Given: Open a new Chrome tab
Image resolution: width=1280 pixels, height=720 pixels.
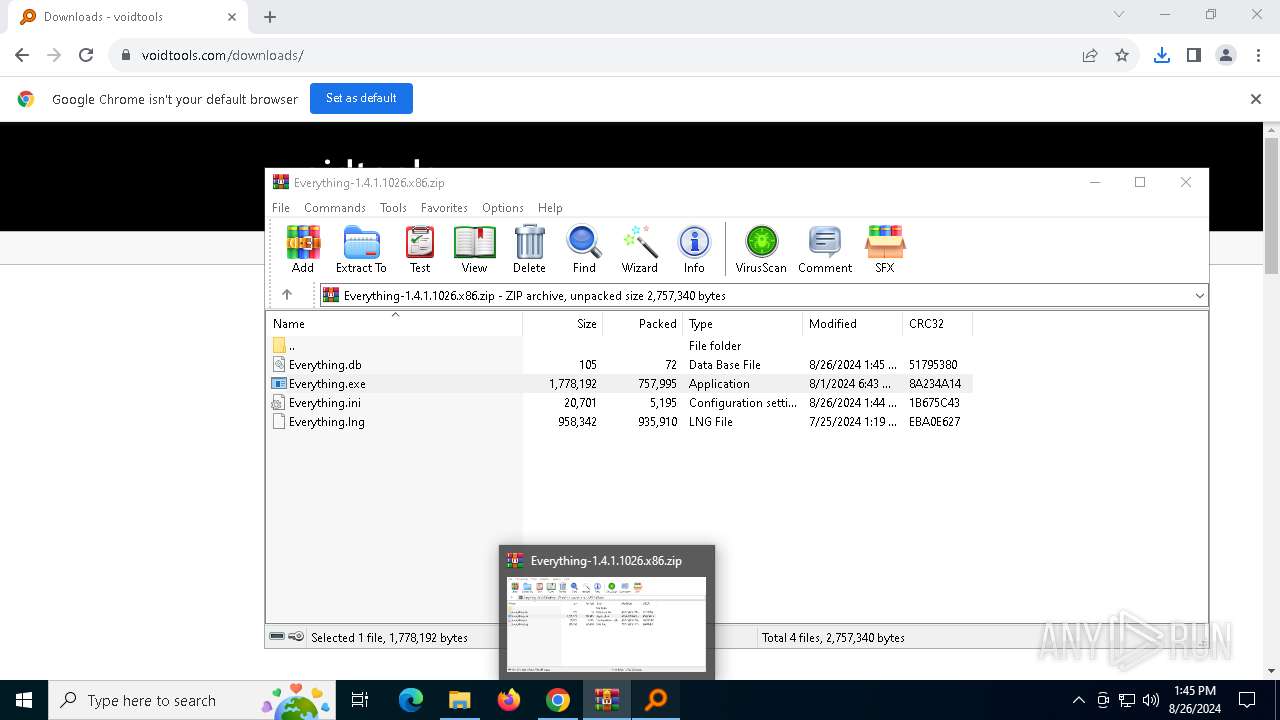Looking at the screenshot, I should [x=270, y=17].
